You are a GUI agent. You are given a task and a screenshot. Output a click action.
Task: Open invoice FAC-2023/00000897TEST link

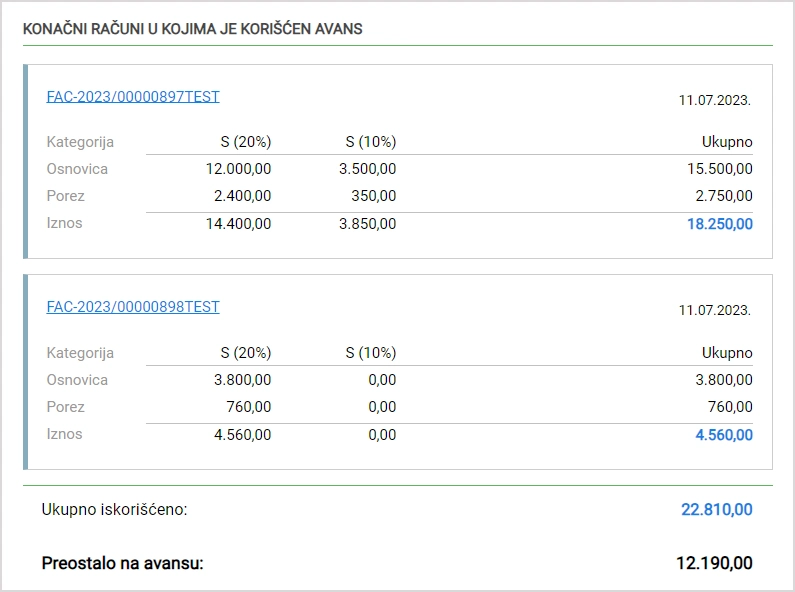point(133,97)
